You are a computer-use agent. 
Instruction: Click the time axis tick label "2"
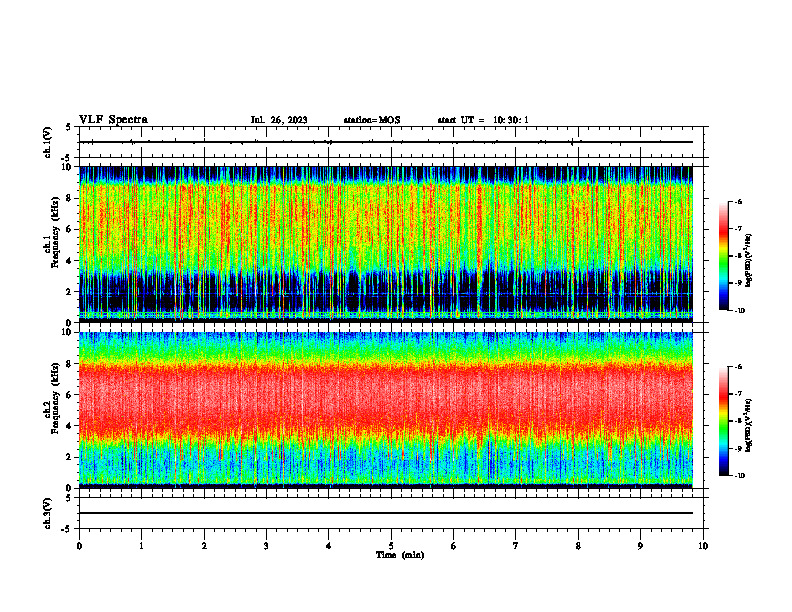point(204,545)
